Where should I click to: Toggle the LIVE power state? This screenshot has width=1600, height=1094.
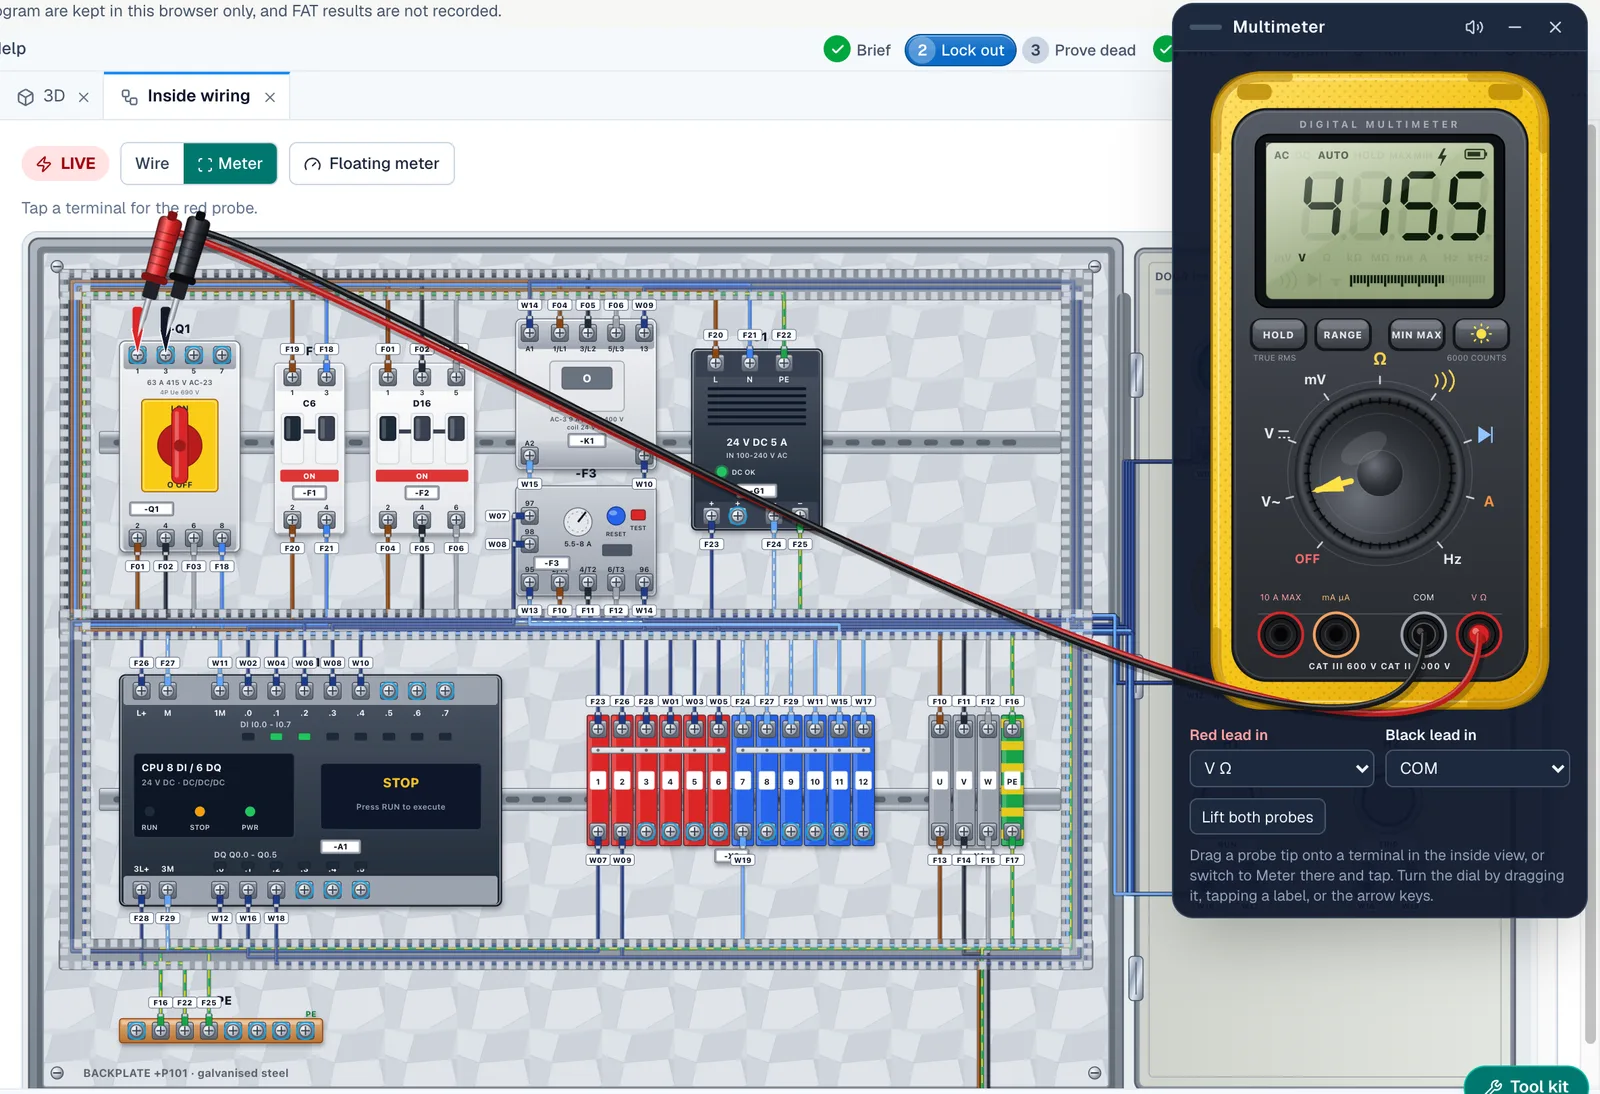pyautogui.click(x=66, y=163)
